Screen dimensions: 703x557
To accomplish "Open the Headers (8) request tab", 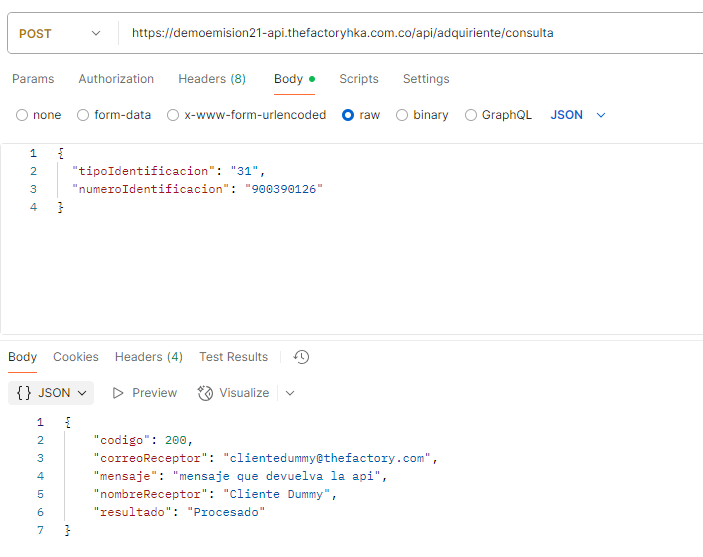I will [212, 79].
